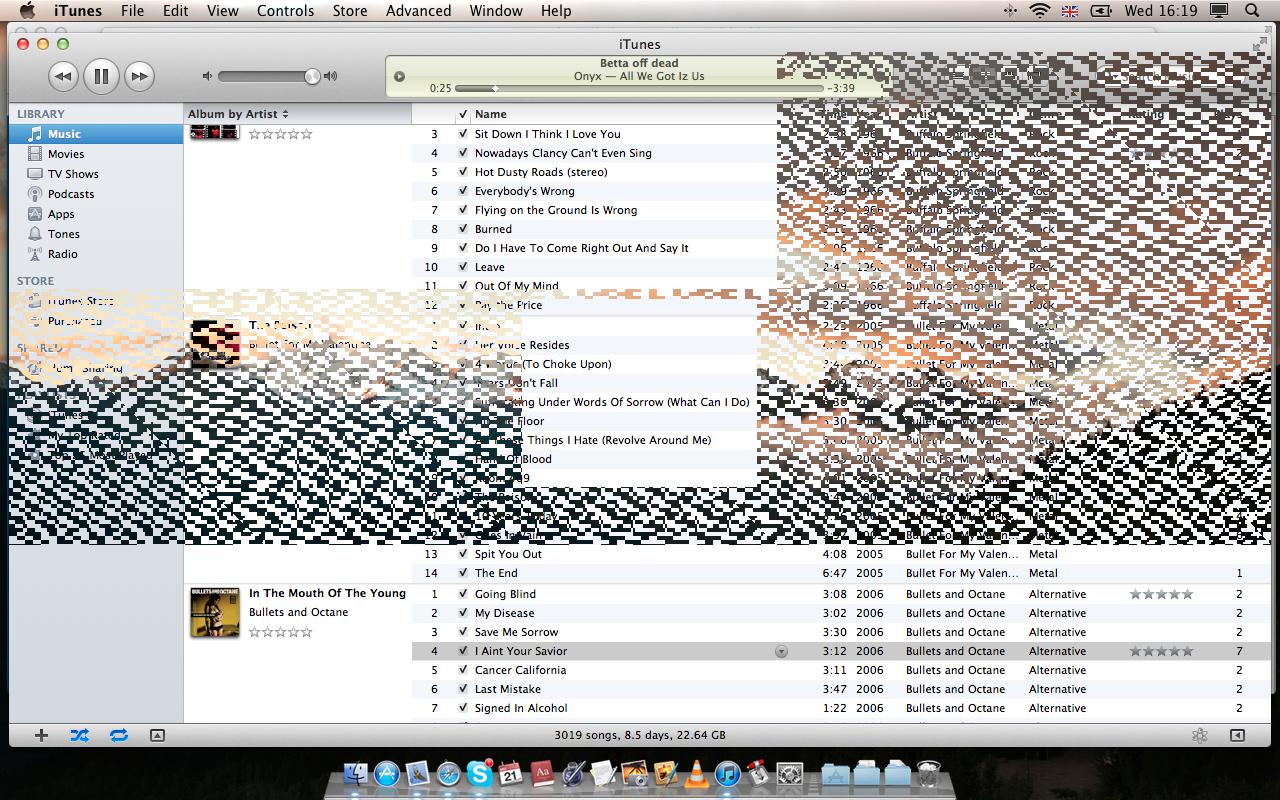This screenshot has height=800, width=1280.
Task: Uncheck Hot Dusty Roads (stereo) checkbox
Action: (x=463, y=172)
